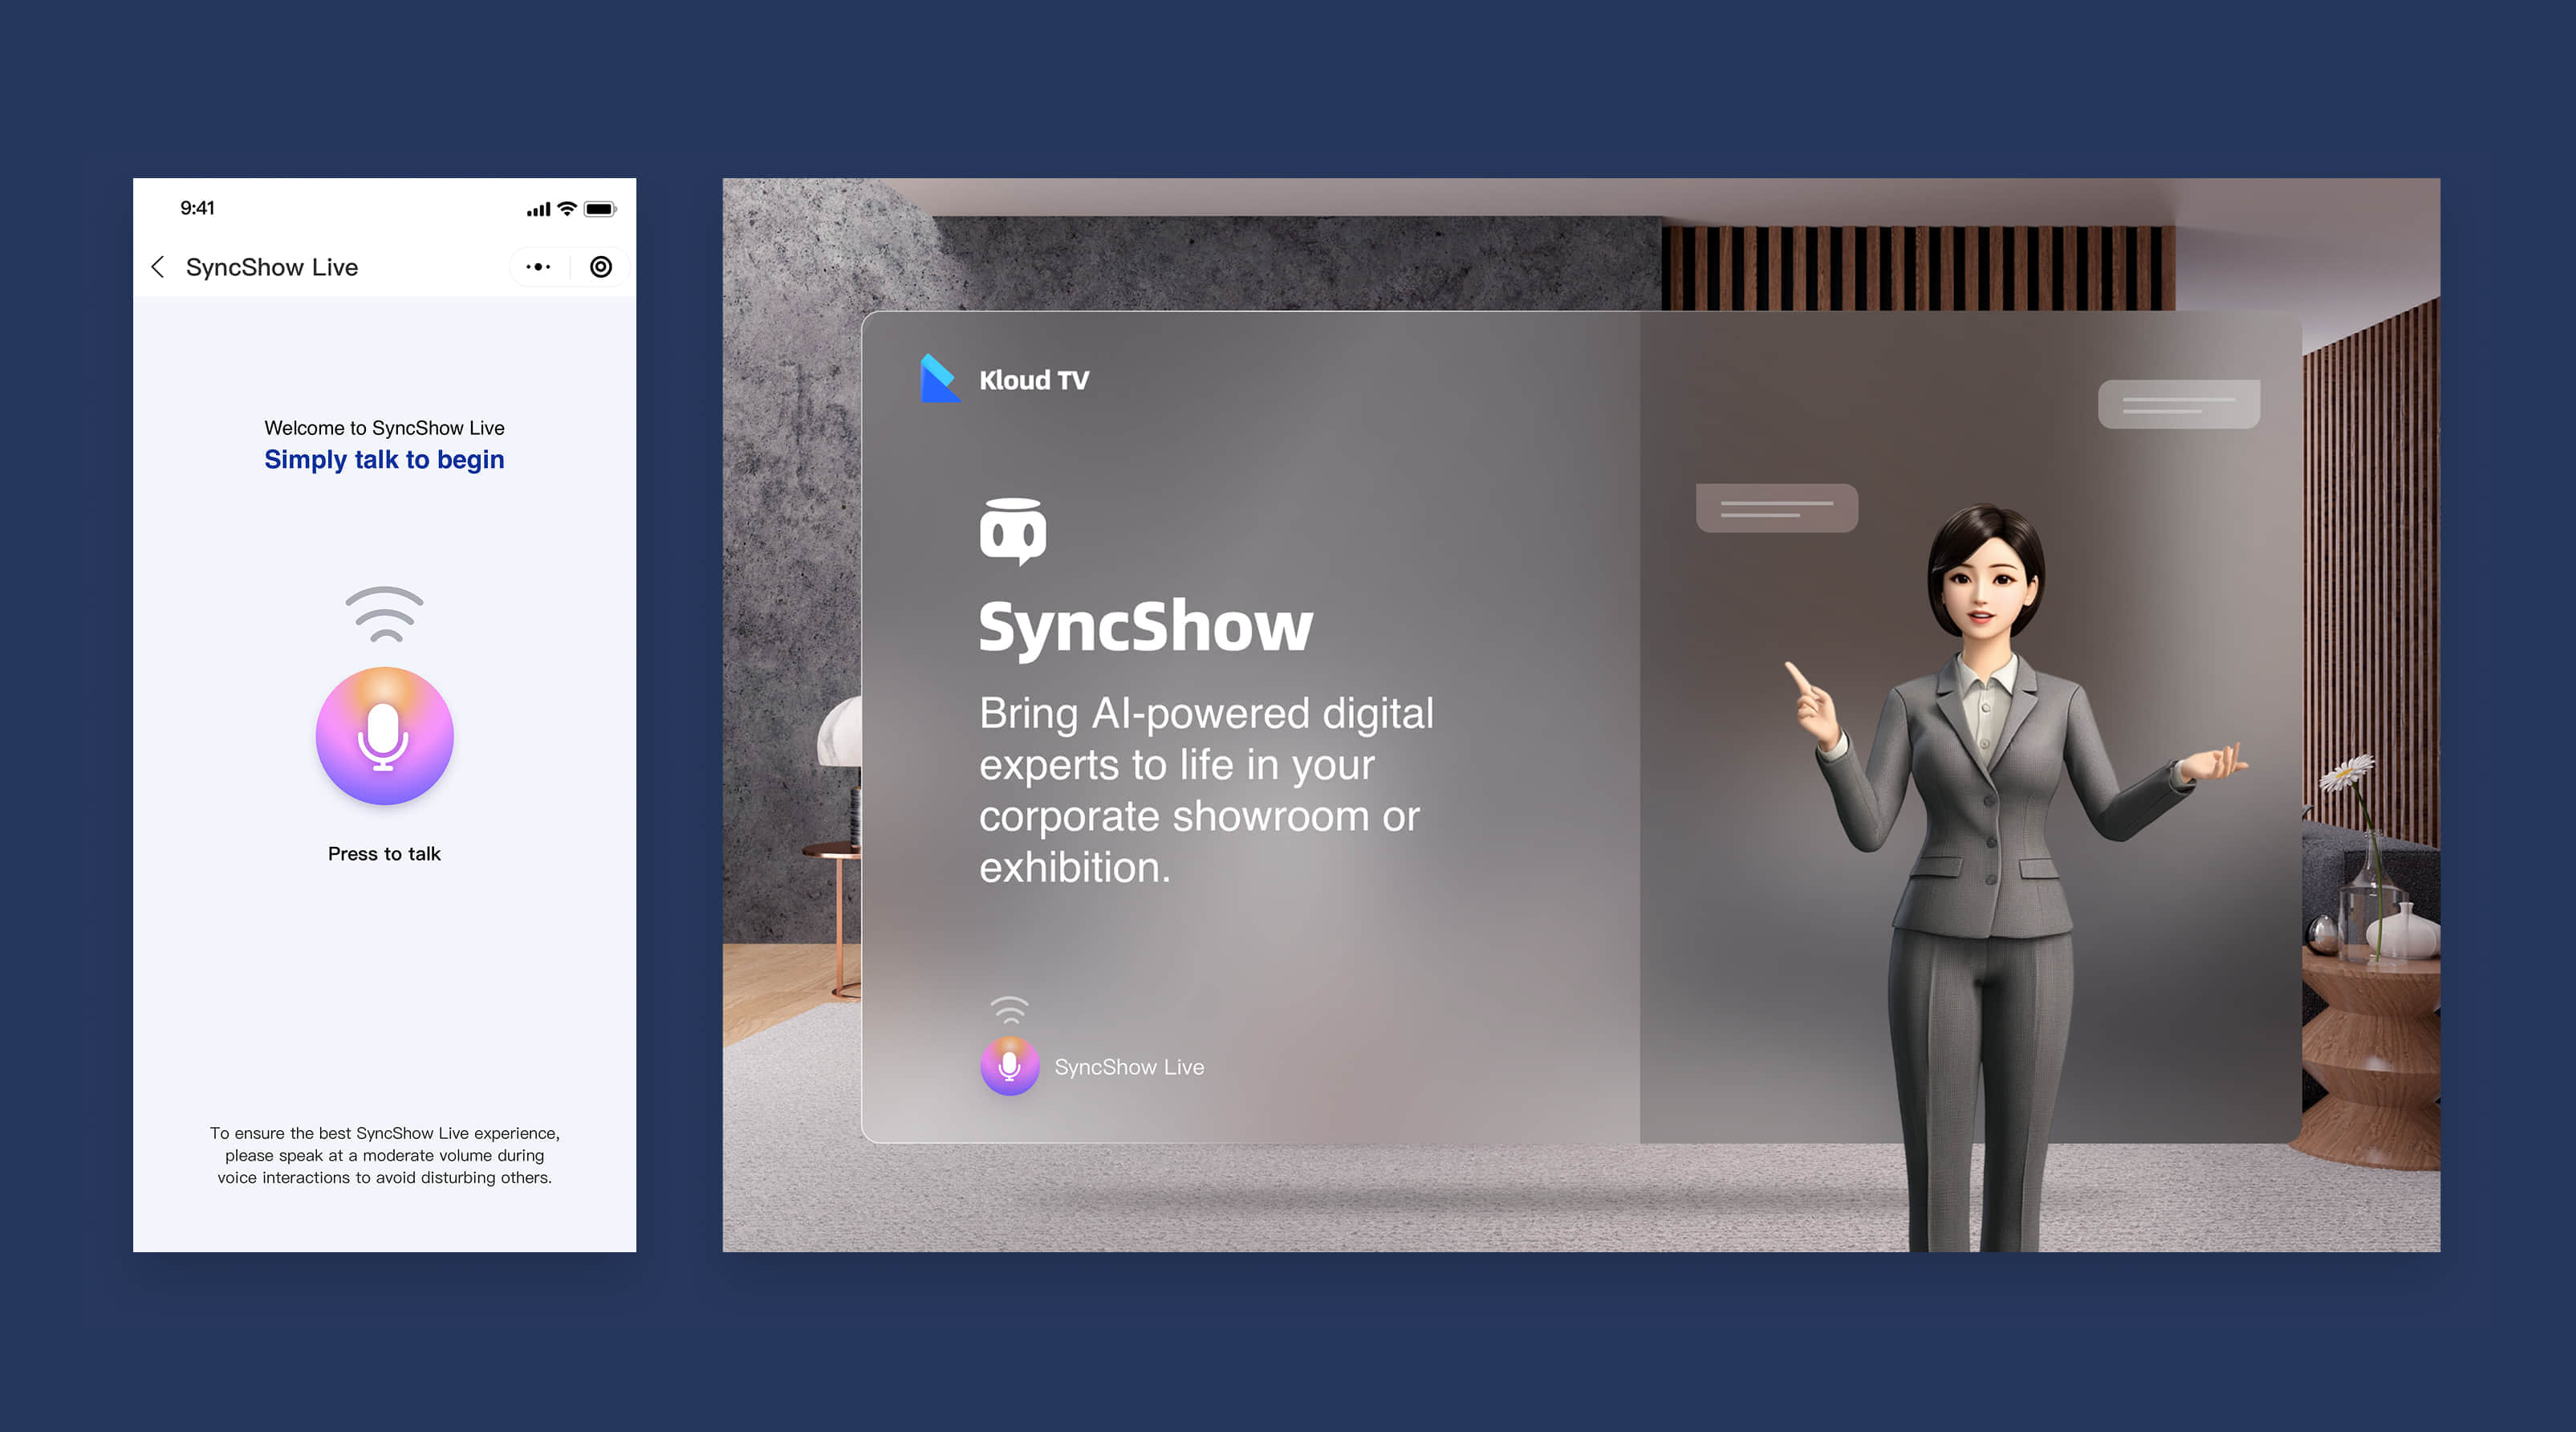Click the upper right chat bubble
The height and width of the screenshot is (1432, 2576).
pyautogui.click(x=2178, y=404)
